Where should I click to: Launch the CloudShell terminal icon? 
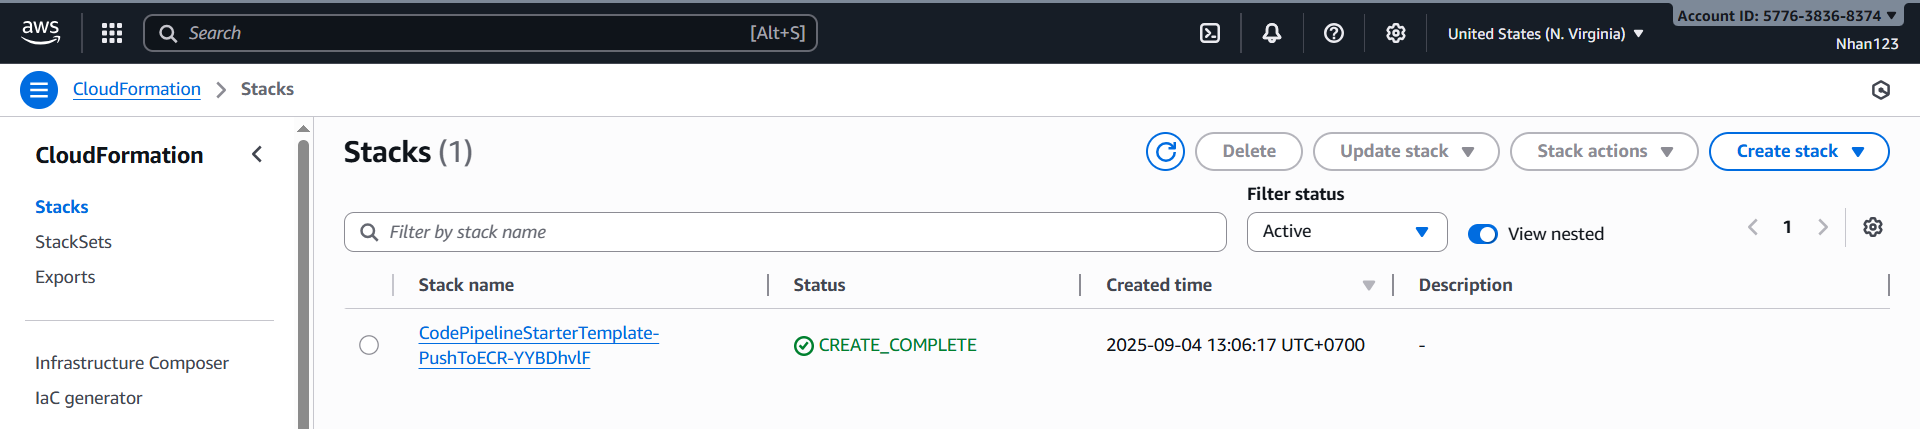1210,33
